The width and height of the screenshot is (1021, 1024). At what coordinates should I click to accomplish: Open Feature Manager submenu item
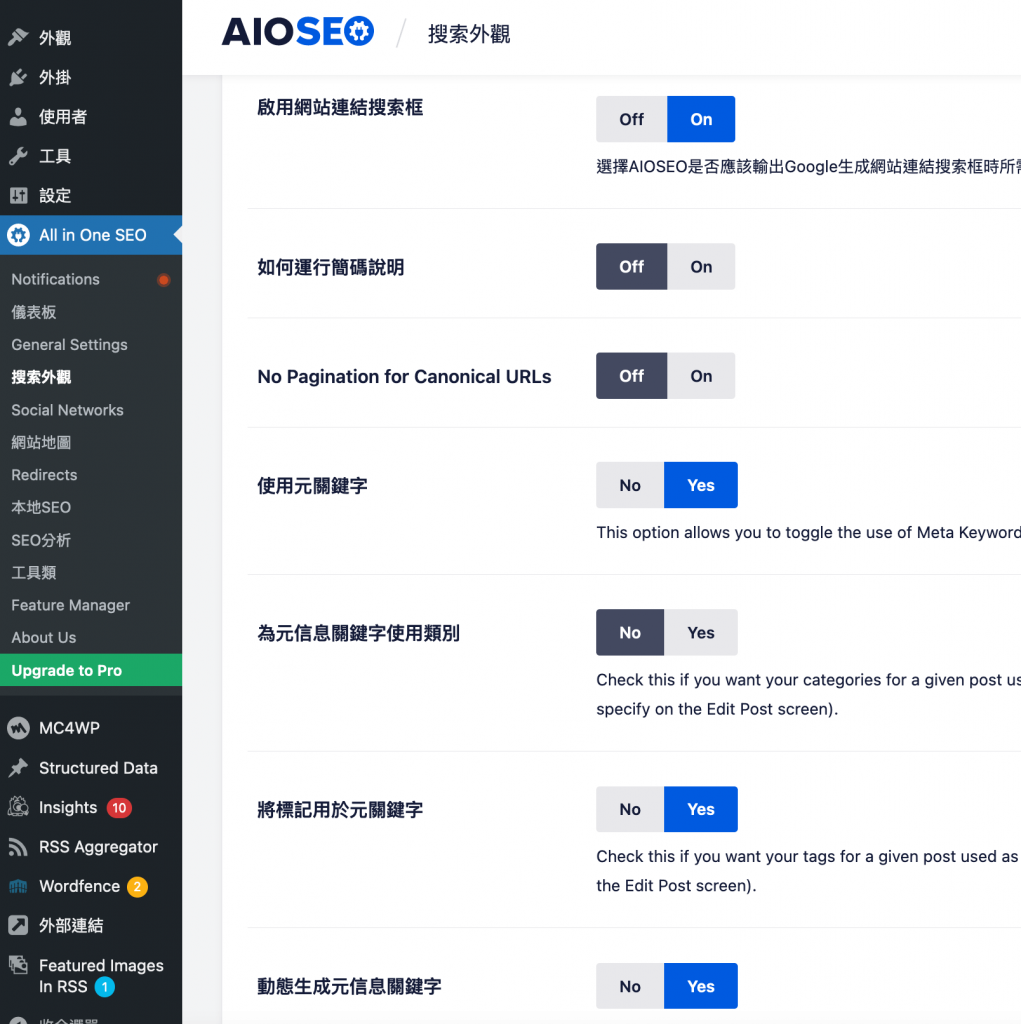pyautogui.click(x=71, y=605)
